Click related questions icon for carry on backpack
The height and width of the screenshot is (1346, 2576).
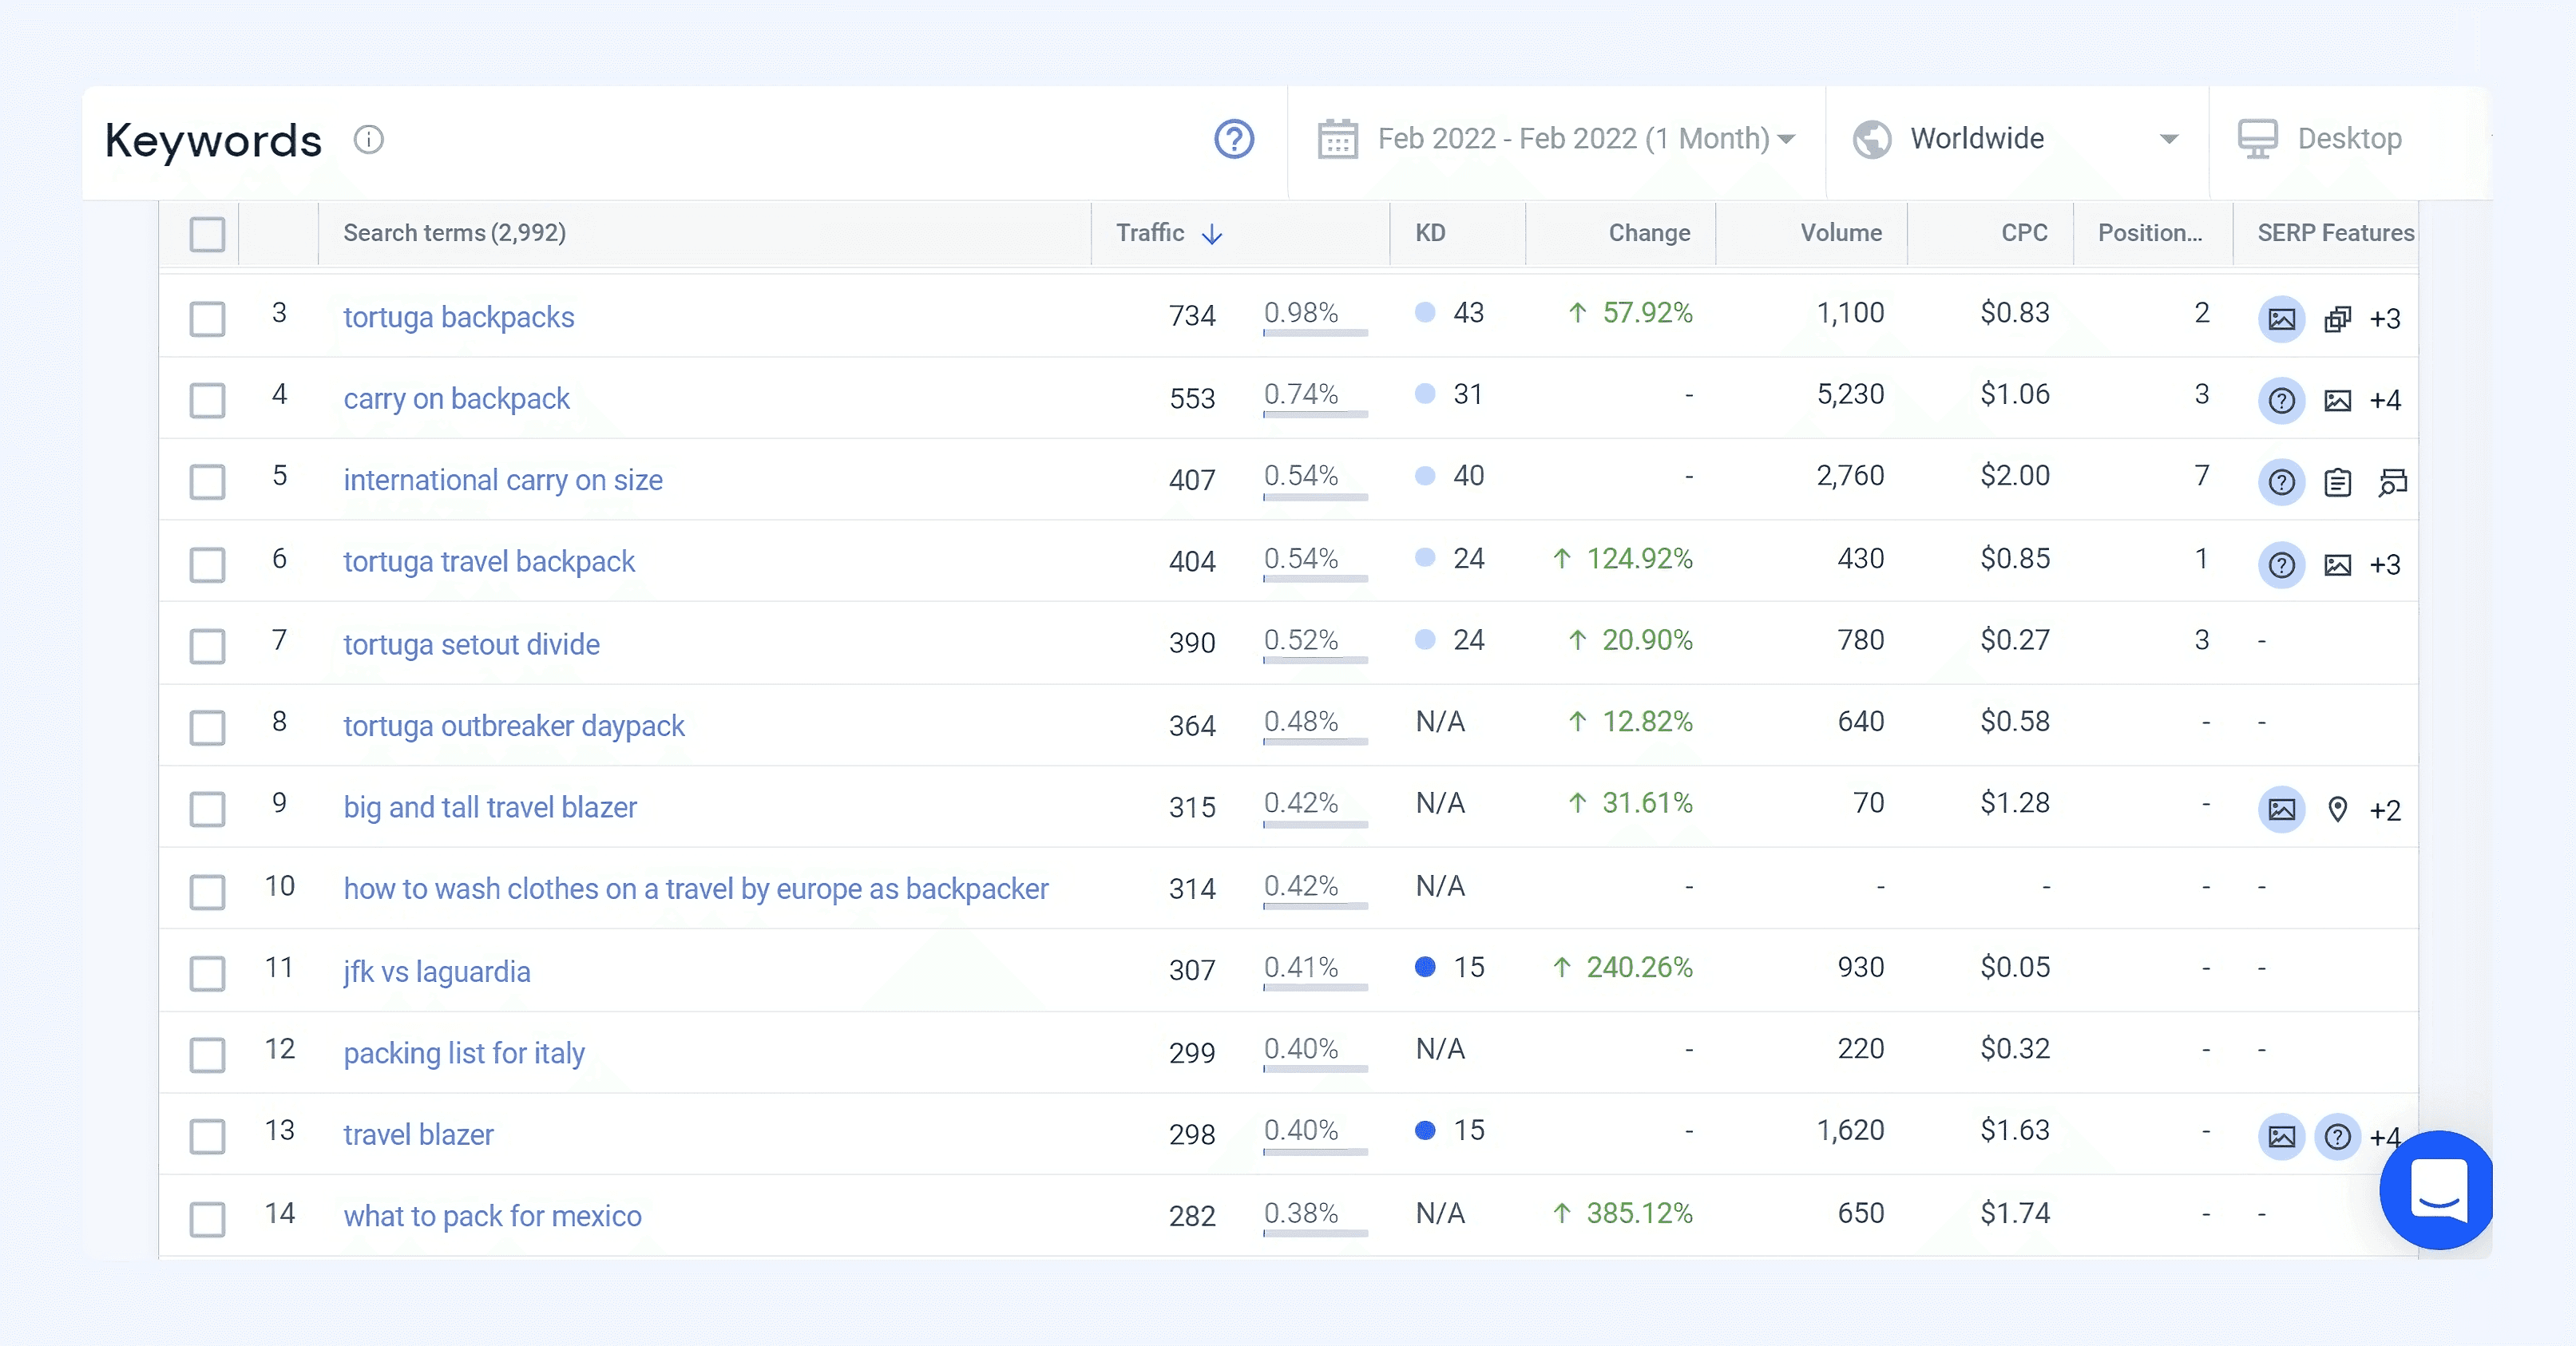tap(2281, 401)
